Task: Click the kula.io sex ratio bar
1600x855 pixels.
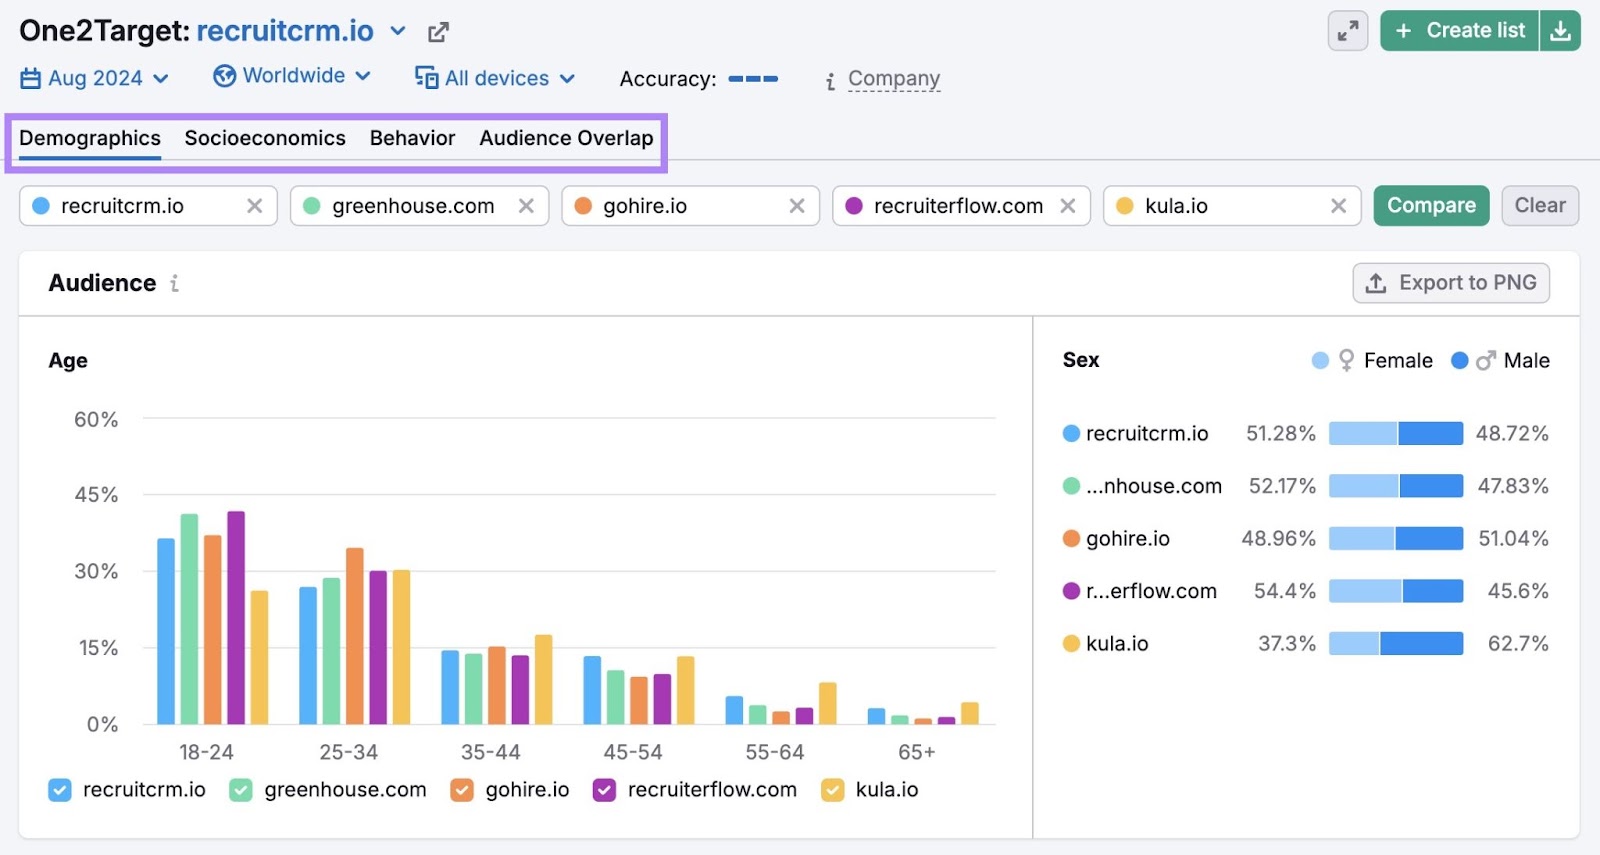Action: click(1396, 643)
